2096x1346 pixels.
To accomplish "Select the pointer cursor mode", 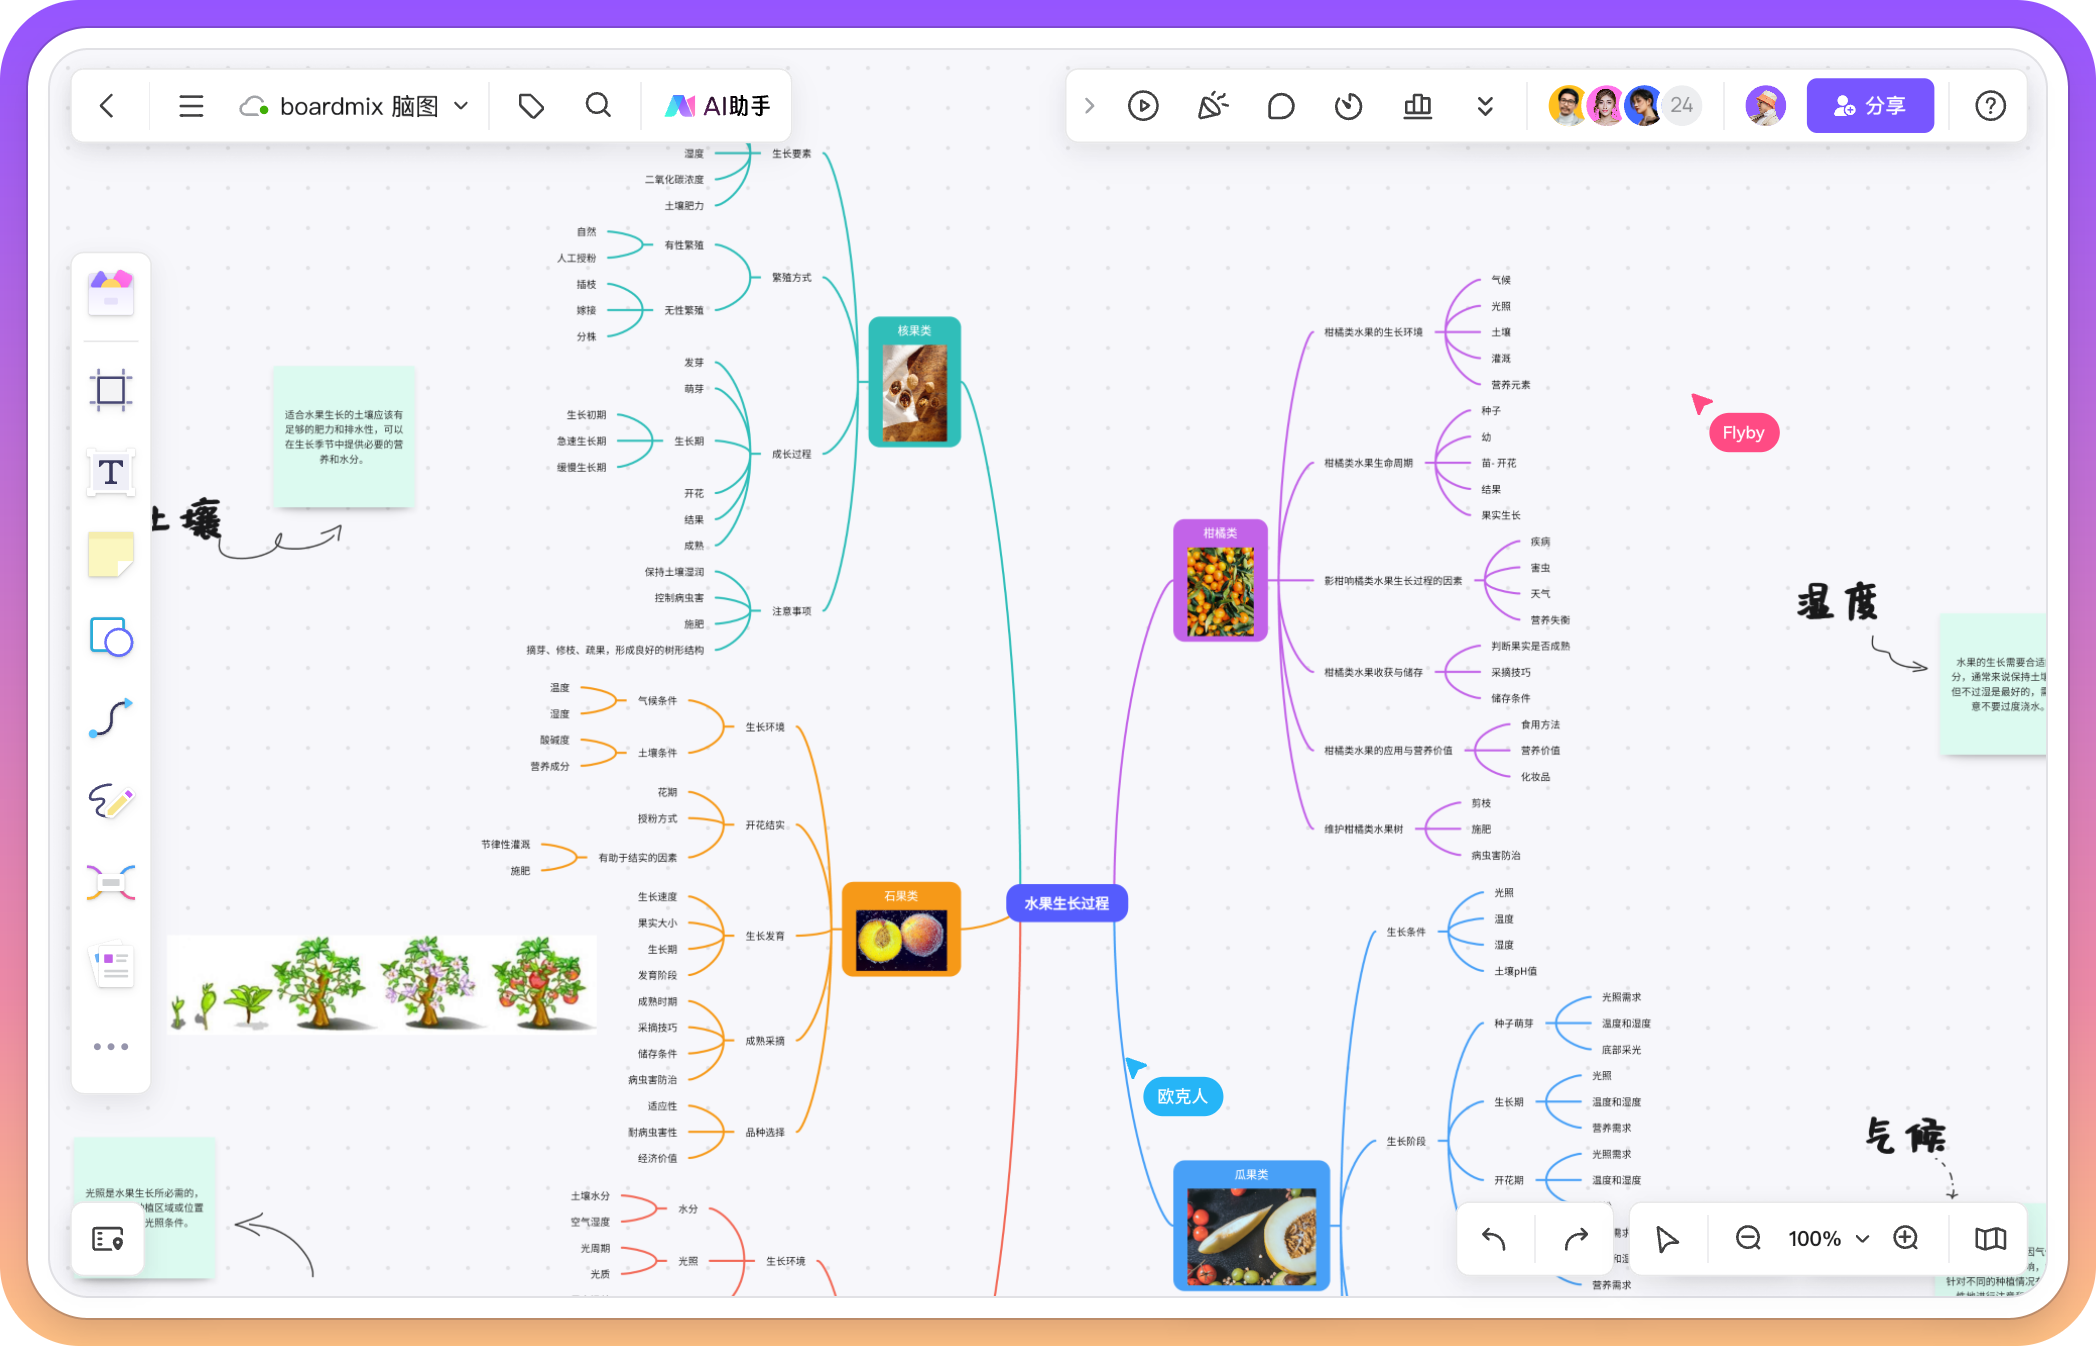I will tap(1666, 1239).
